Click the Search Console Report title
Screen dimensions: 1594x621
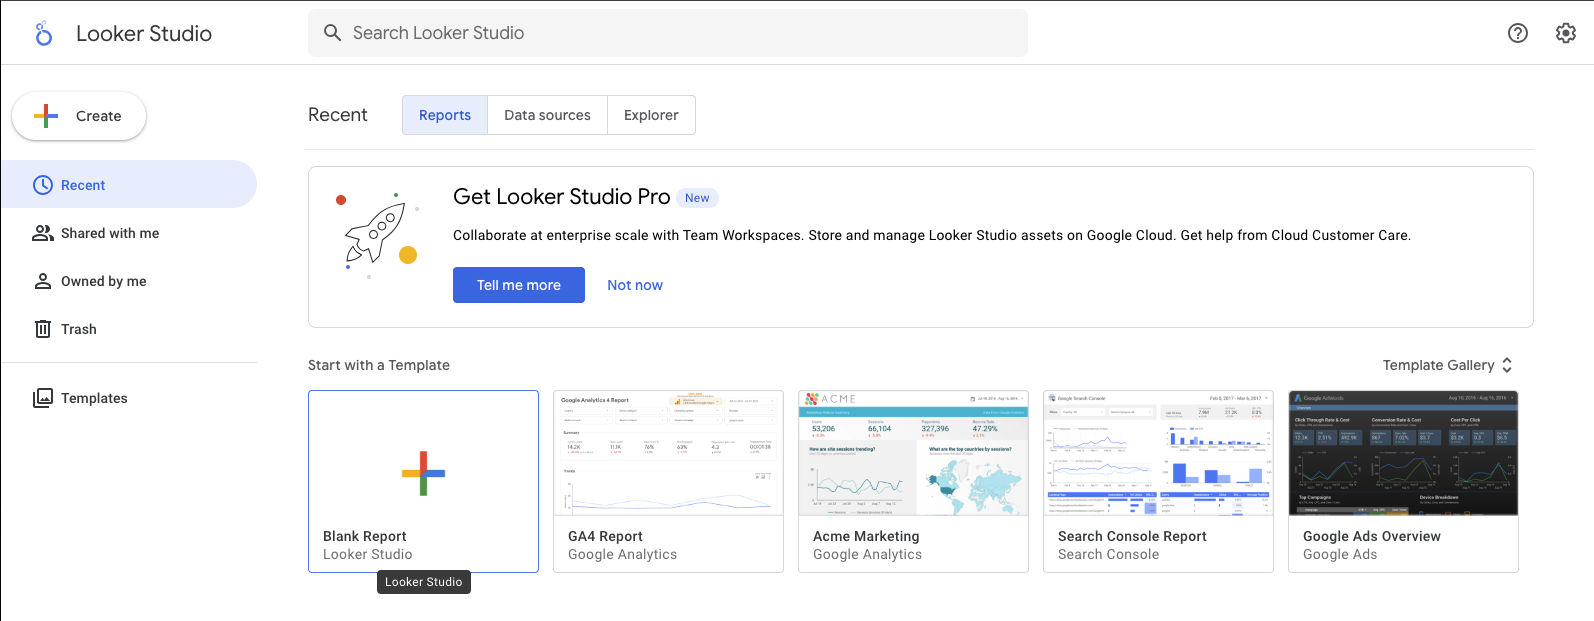(1132, 536)
